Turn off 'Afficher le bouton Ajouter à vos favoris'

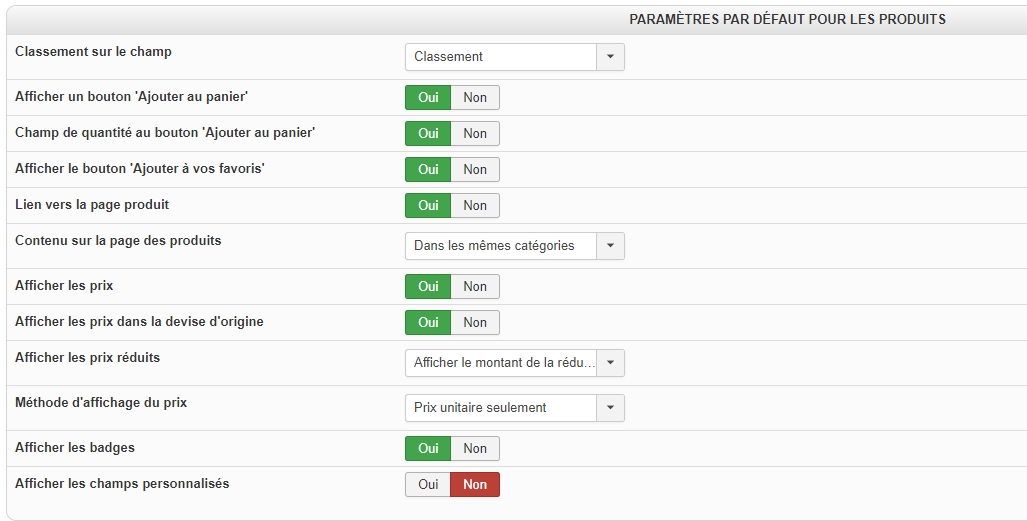click(475, 170)
